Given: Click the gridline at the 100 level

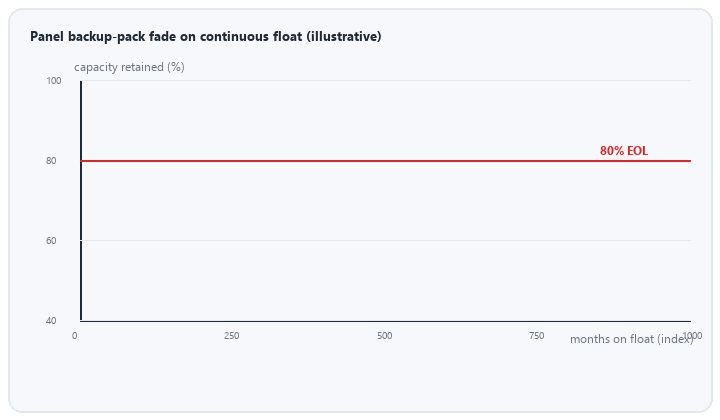Looking at the screenshot, I should (386, 81).
